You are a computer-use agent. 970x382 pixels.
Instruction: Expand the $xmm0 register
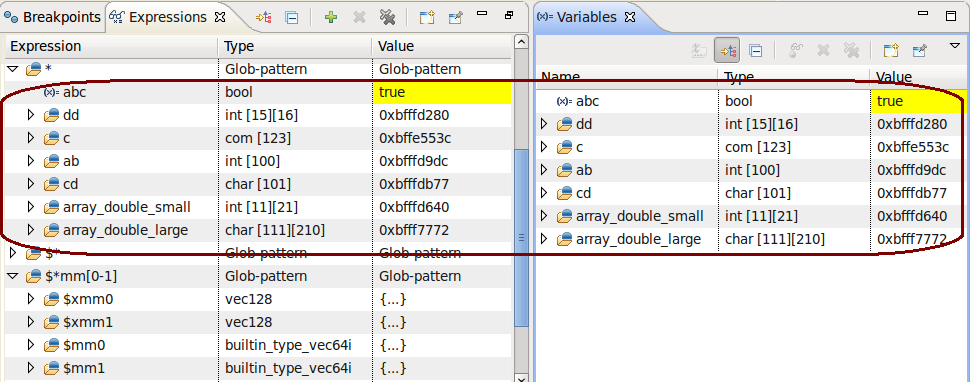31,299
